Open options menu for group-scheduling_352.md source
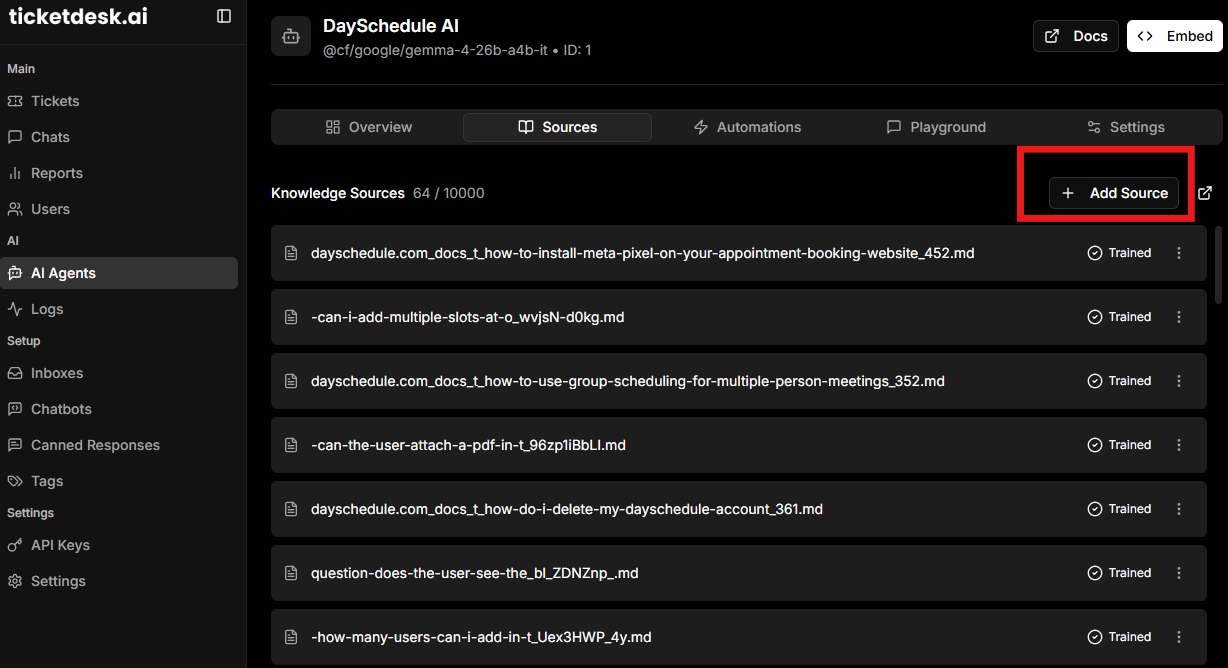Screen dimensions: 1228x668 (x=1179, y=381)
